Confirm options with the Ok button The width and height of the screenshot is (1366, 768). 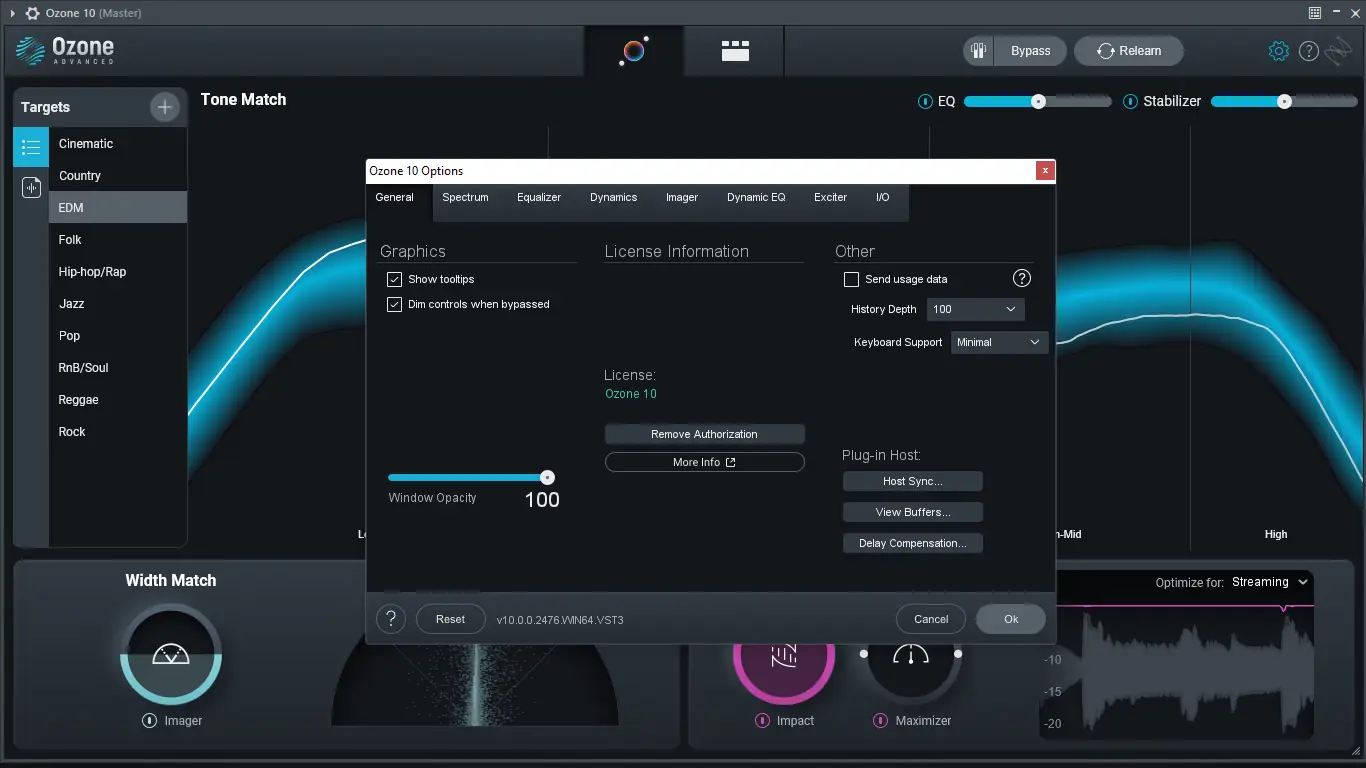tap(1011, 619)
